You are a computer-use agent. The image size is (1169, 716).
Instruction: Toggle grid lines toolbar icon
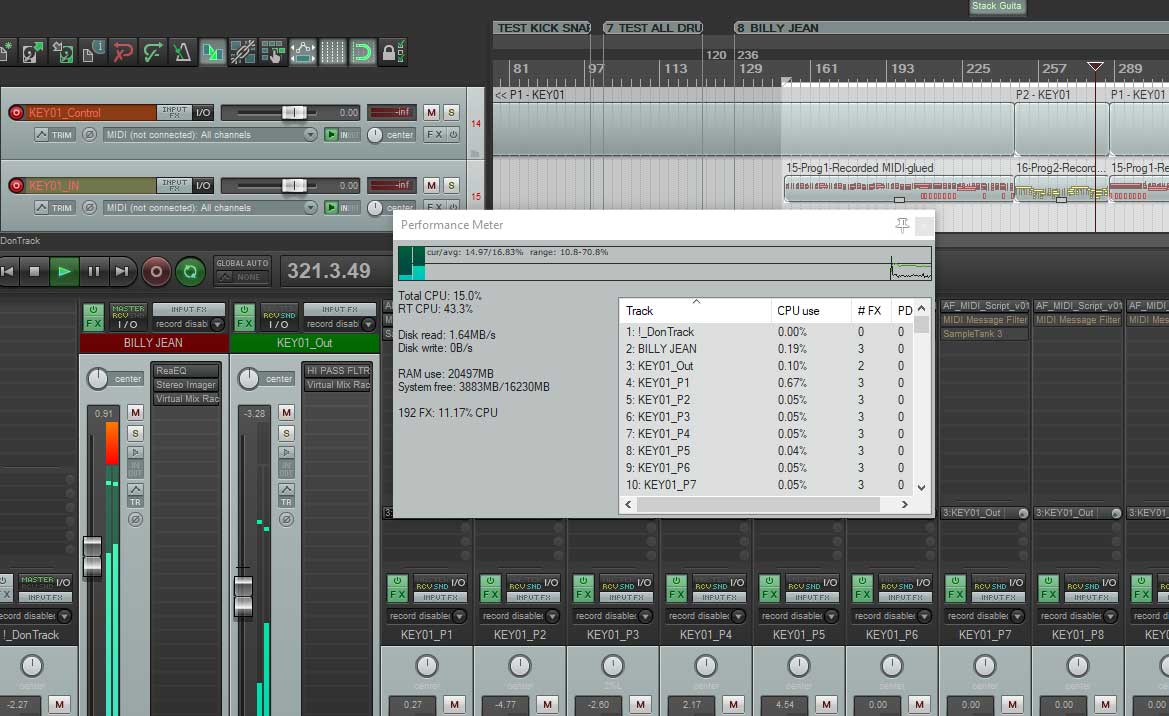(332, 52)
